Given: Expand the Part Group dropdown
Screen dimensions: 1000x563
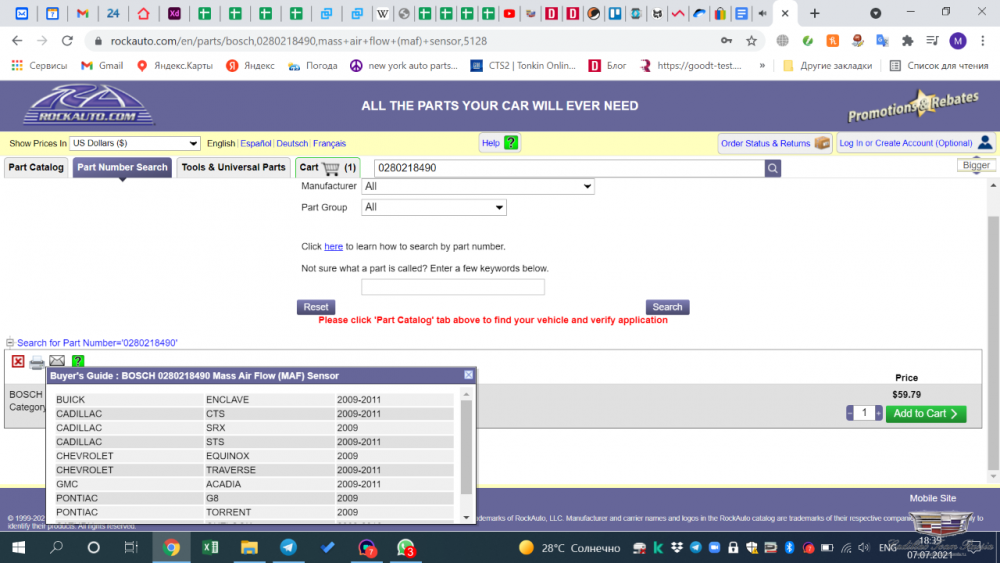Looking at the screenshot, I should (x=434, y=208).
